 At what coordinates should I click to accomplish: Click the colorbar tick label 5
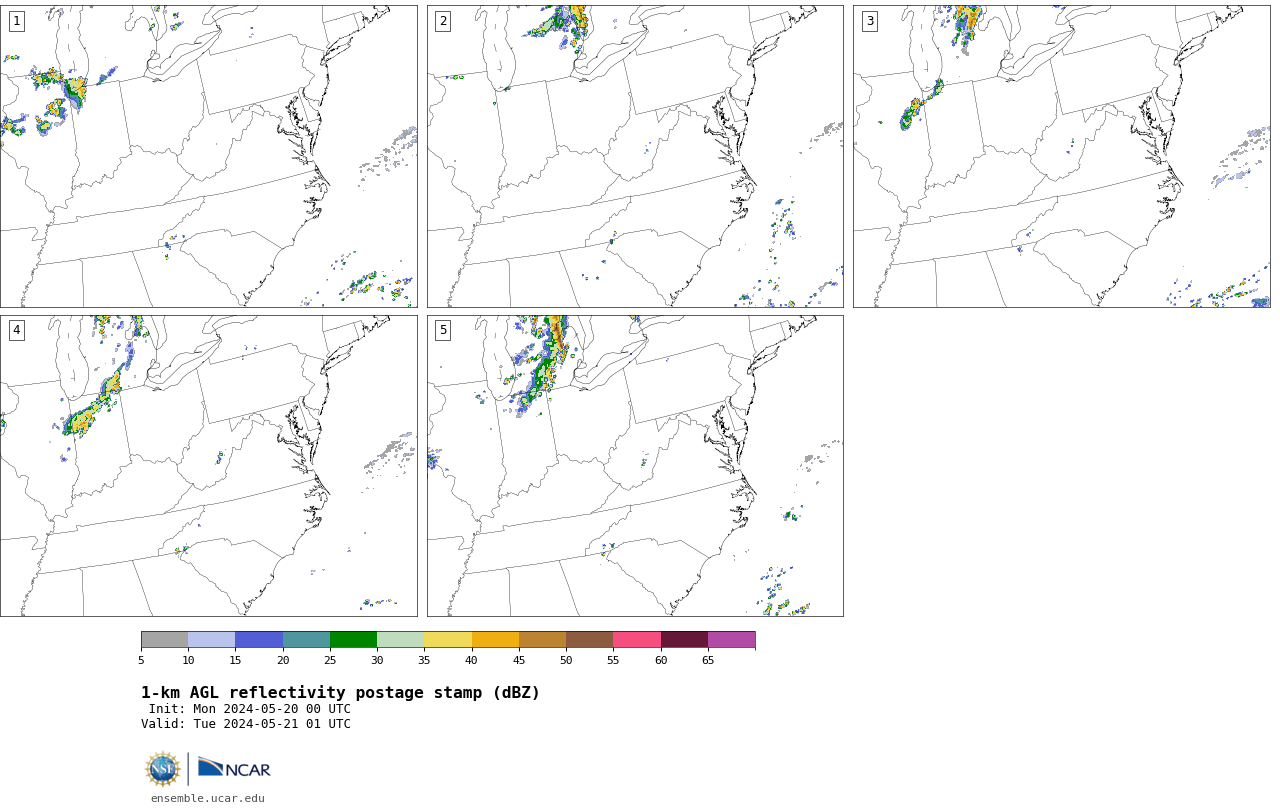(x=141, y=660)
